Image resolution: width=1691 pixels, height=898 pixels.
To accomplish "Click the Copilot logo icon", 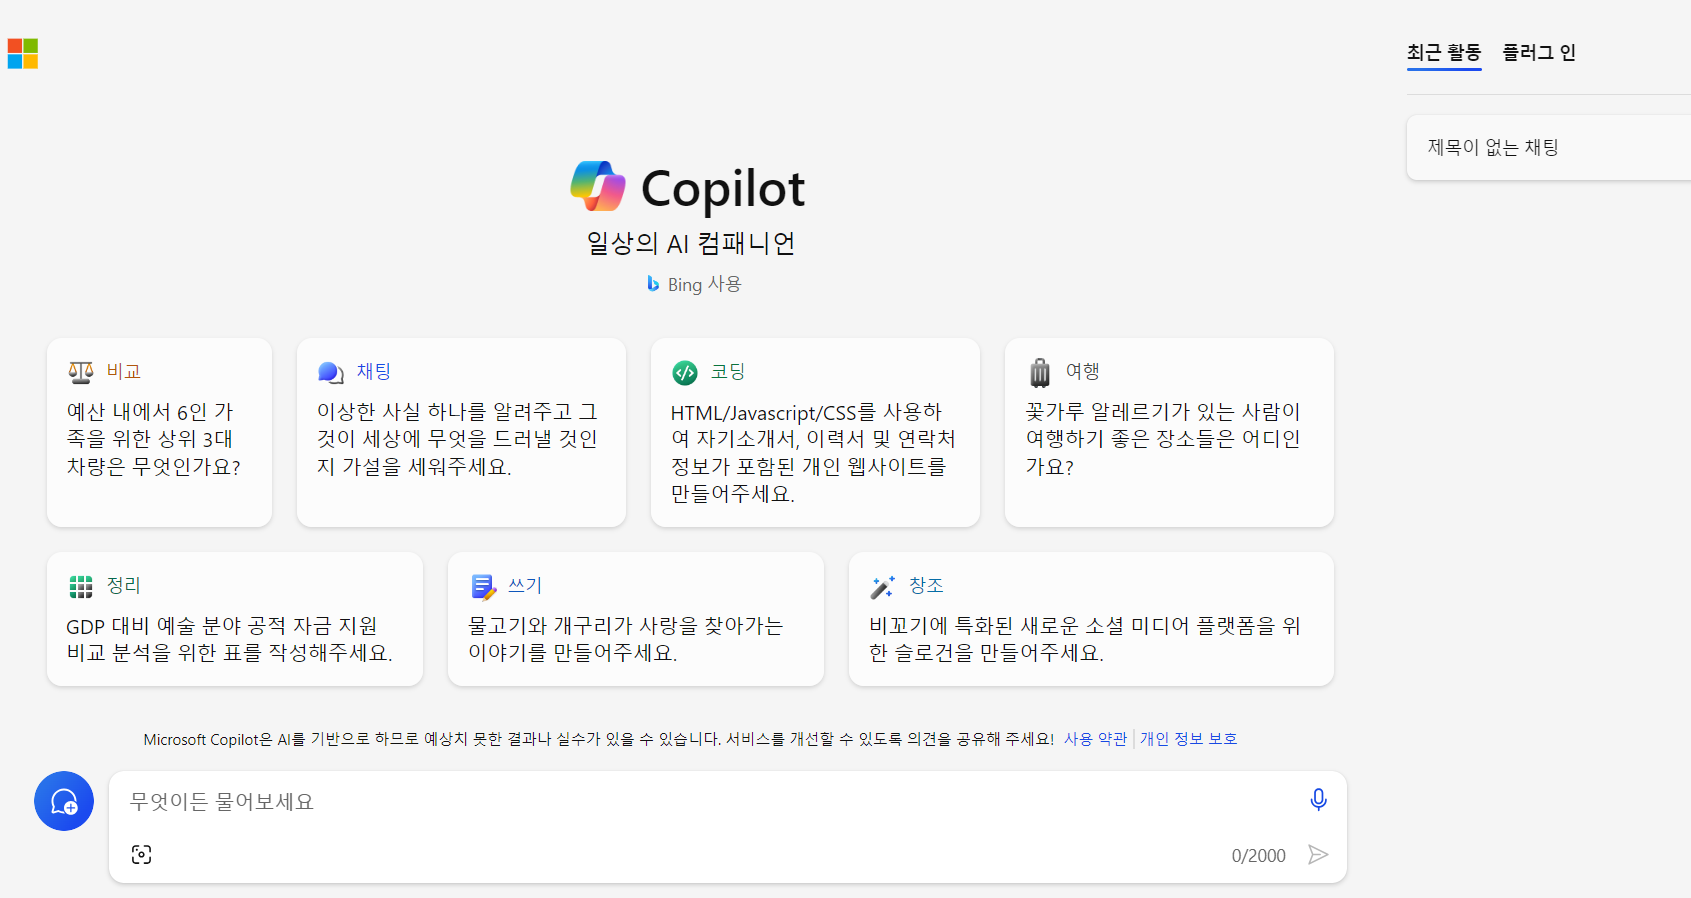I will (x=598, y=186).
